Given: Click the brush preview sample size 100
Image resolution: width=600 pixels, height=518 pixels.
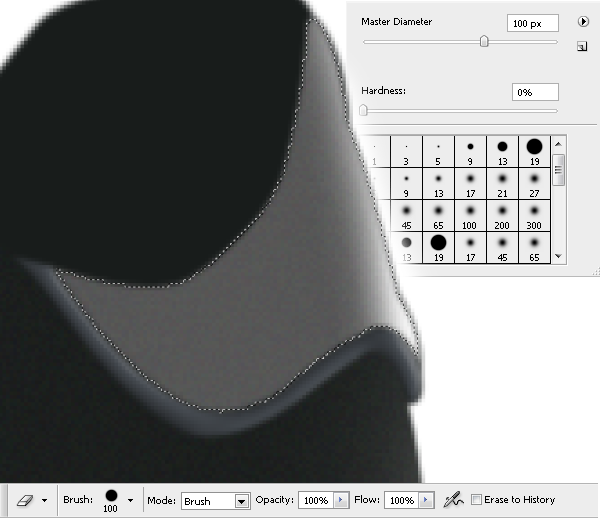Looking at the screenshot, I should coord(110,497).
